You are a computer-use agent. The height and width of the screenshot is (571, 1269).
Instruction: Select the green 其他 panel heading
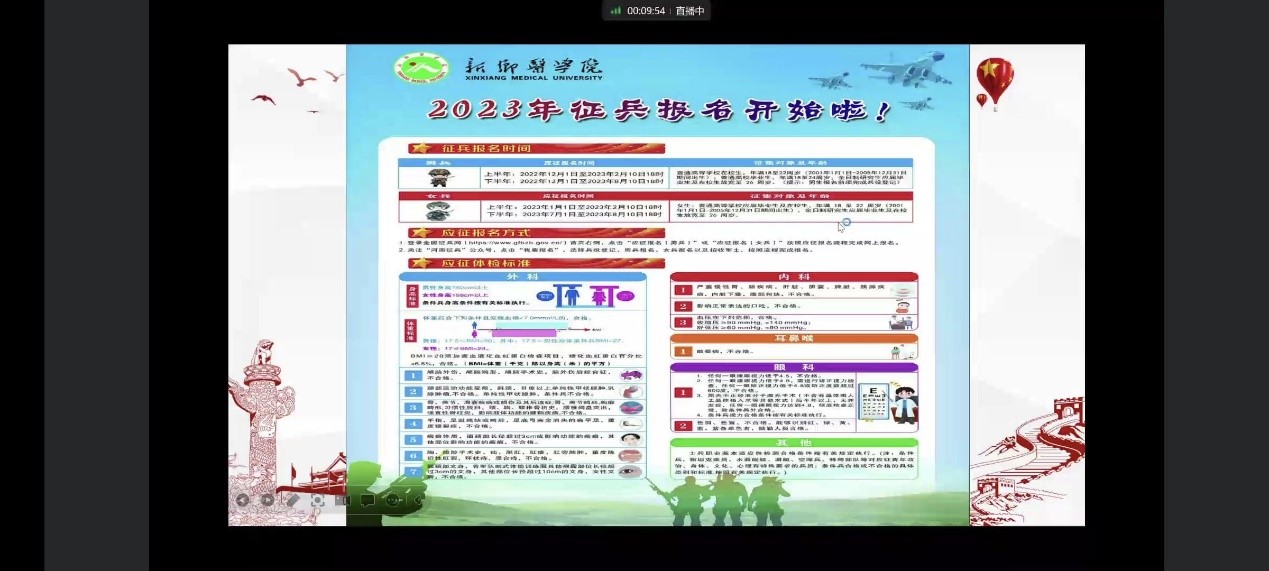793,442
